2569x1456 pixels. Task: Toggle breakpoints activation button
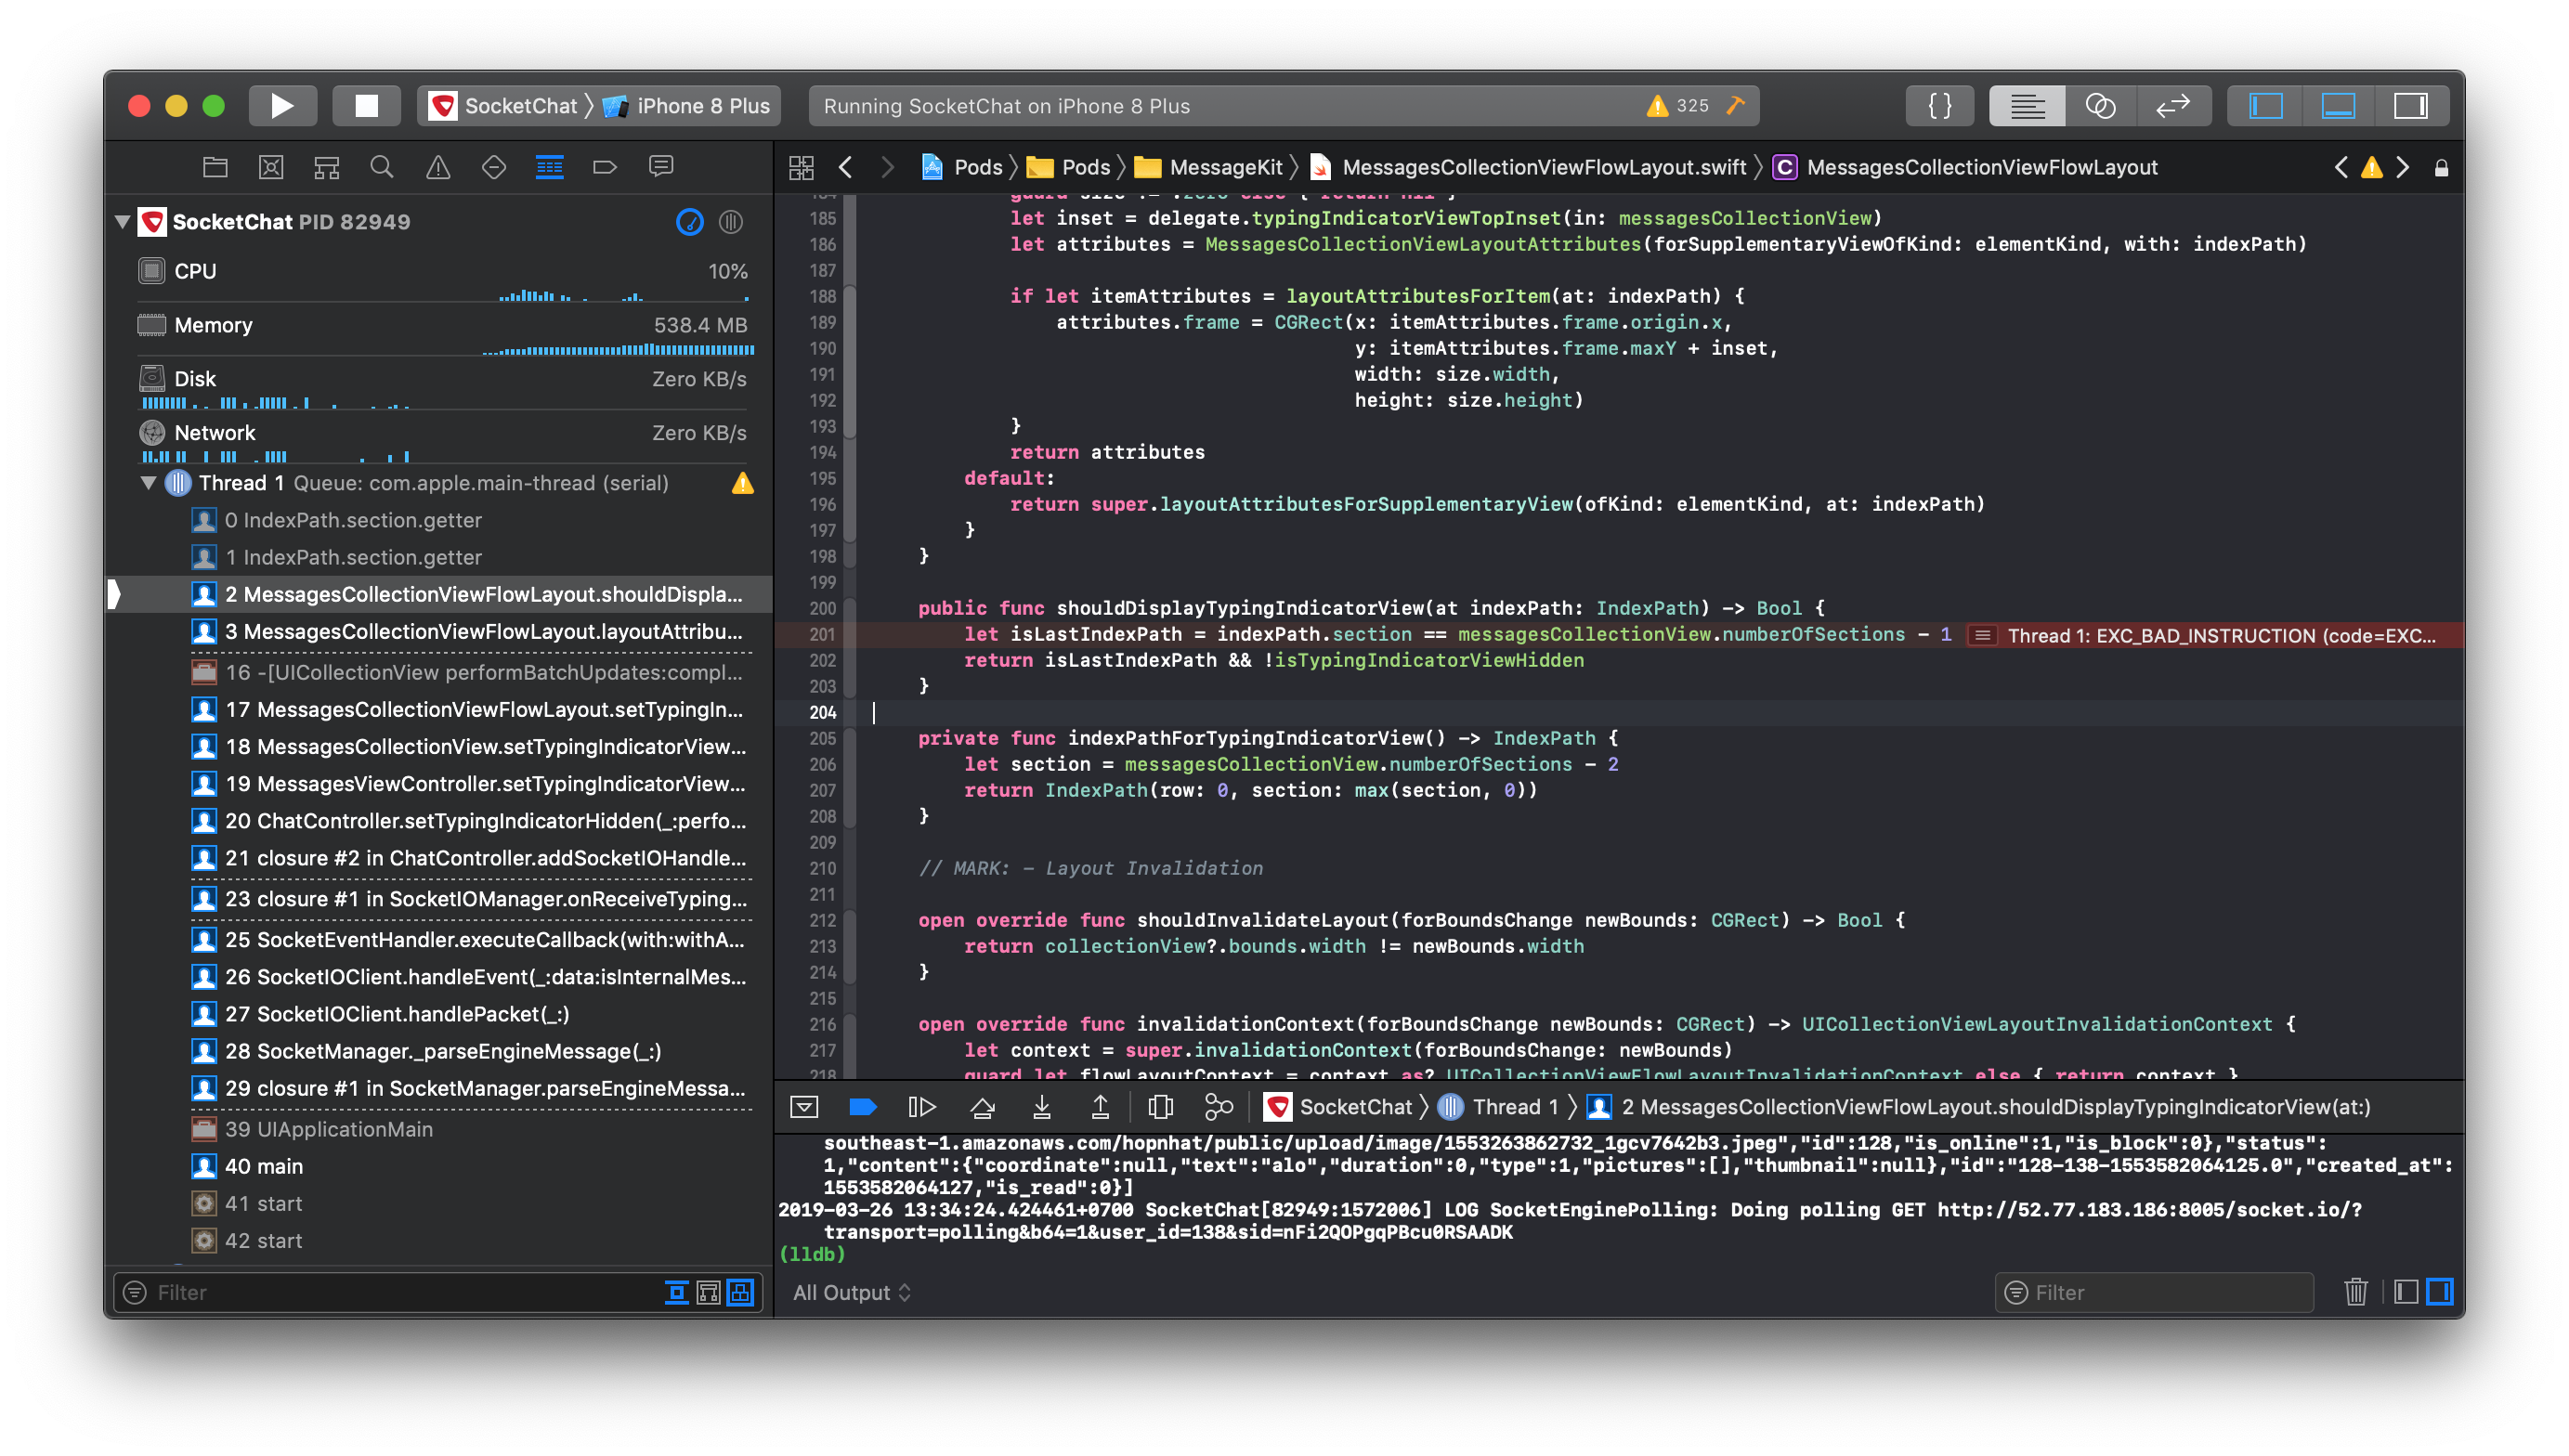862,1106
